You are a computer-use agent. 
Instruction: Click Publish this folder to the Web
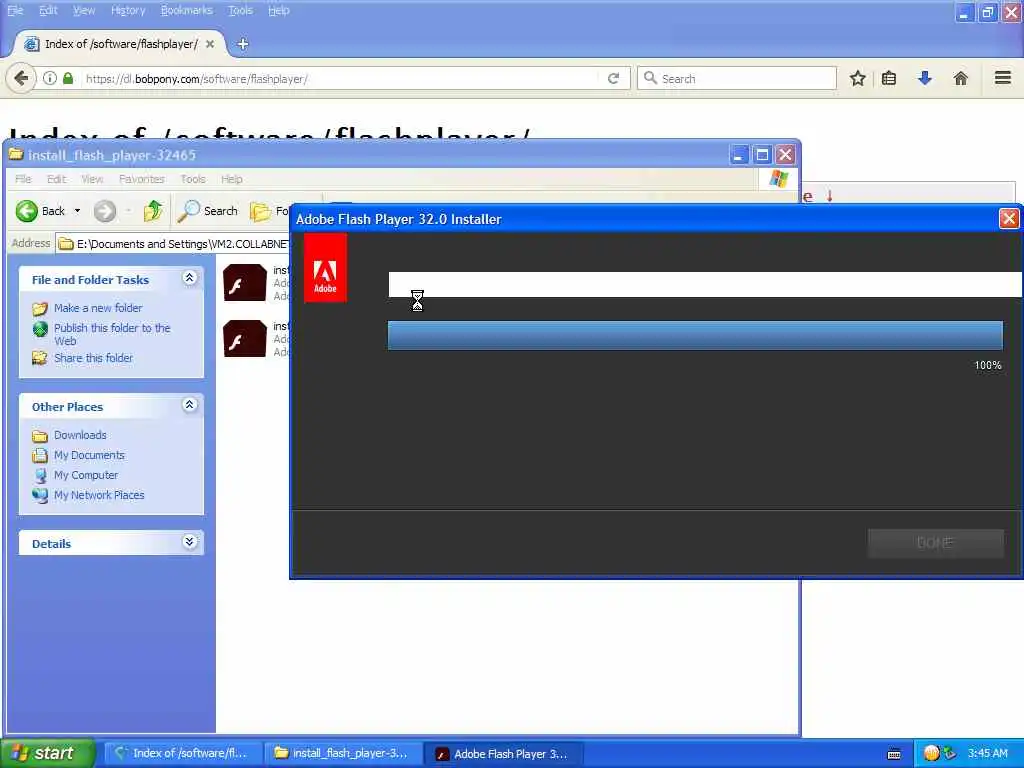[112, 334]
